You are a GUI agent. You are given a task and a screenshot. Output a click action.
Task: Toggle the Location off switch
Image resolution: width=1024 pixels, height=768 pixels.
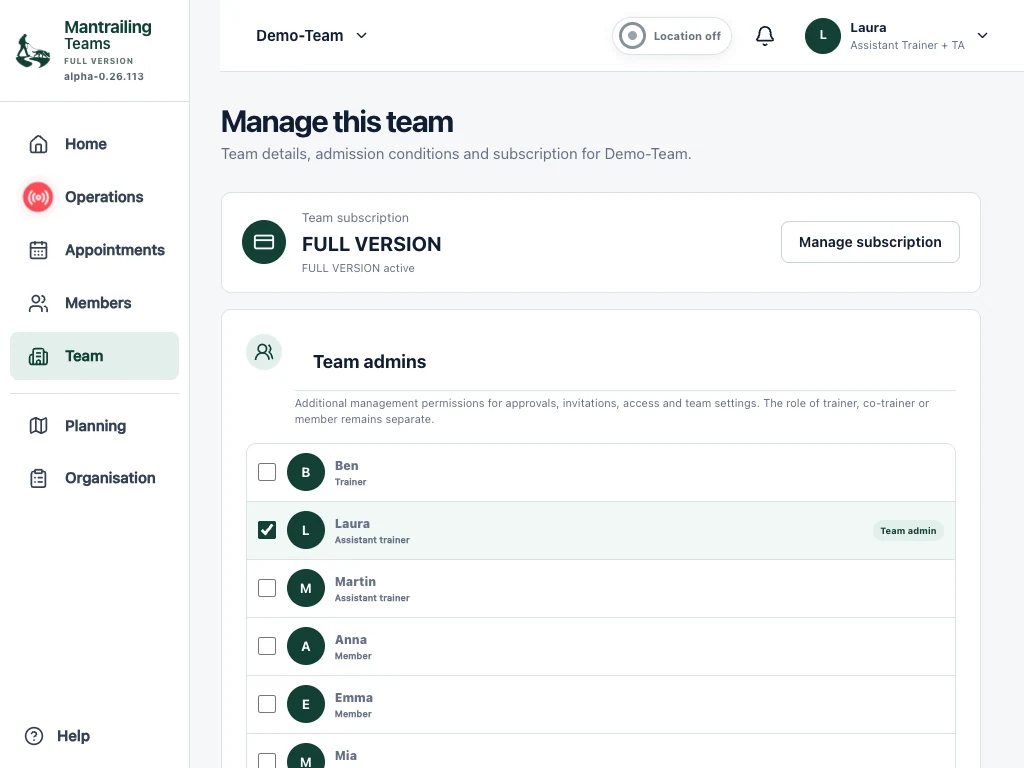(x=671, y=36)
